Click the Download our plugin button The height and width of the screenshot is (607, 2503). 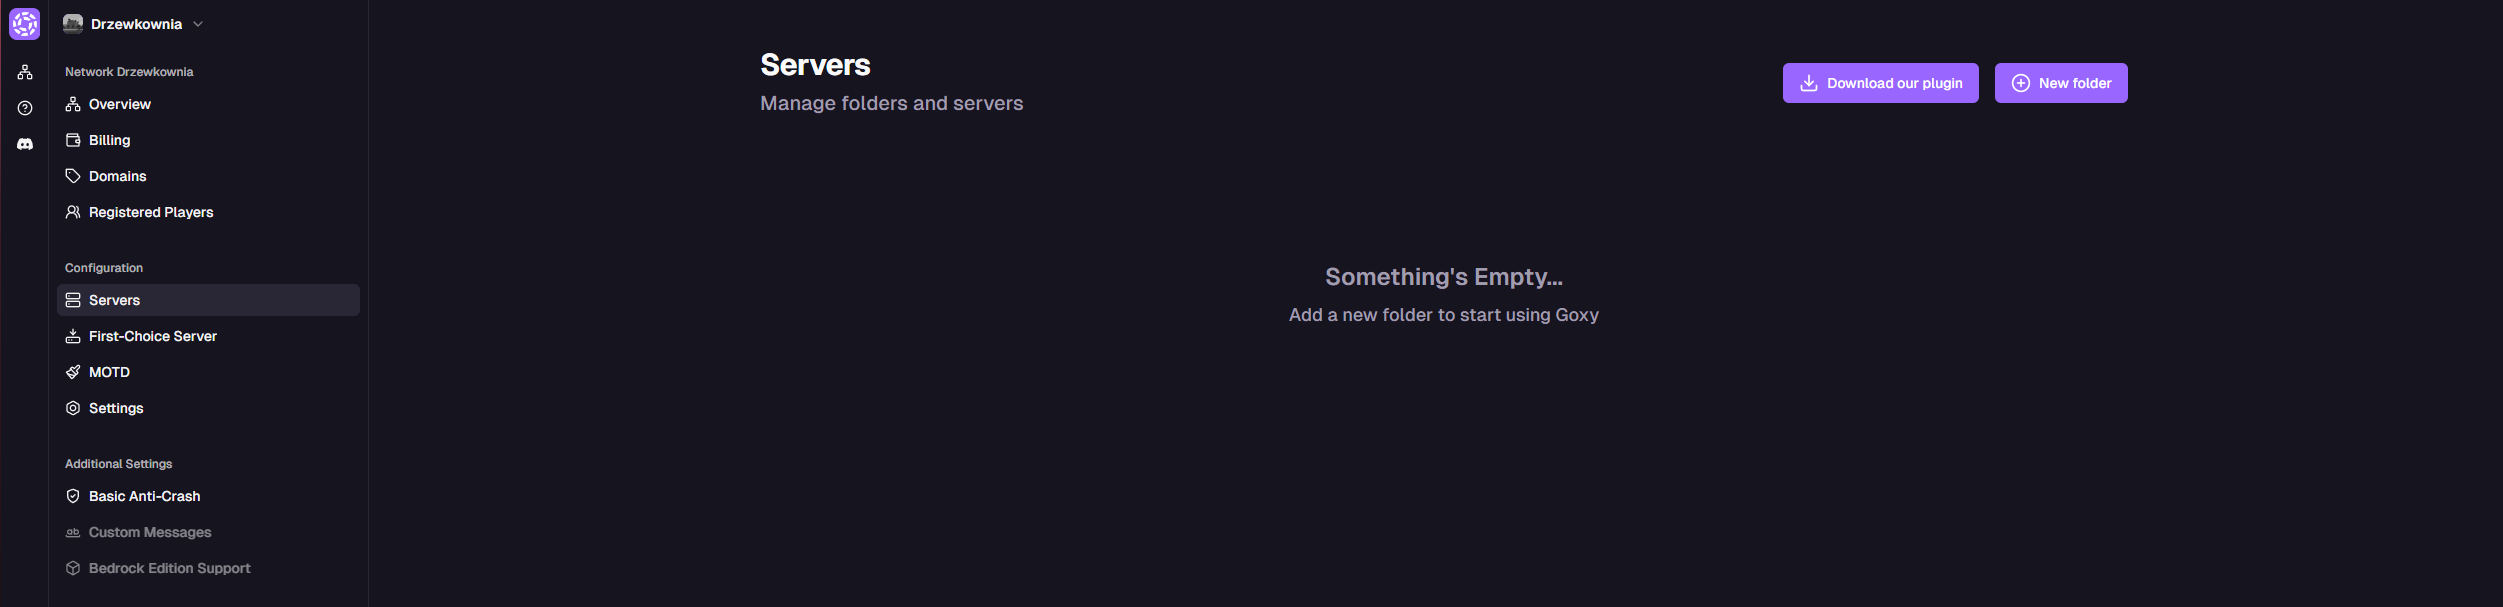[x=1879, y=82]
